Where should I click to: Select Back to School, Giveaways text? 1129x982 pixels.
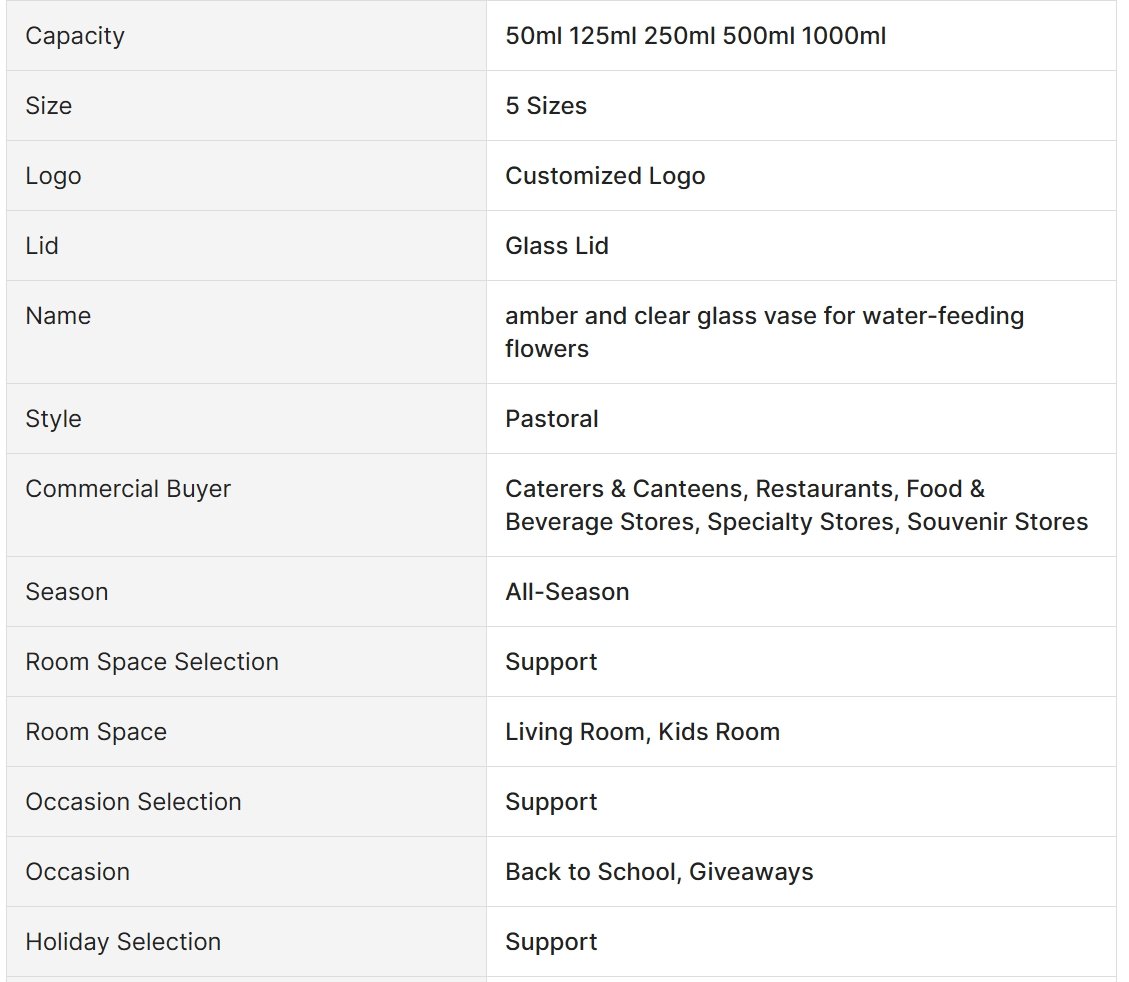(659, 872)
